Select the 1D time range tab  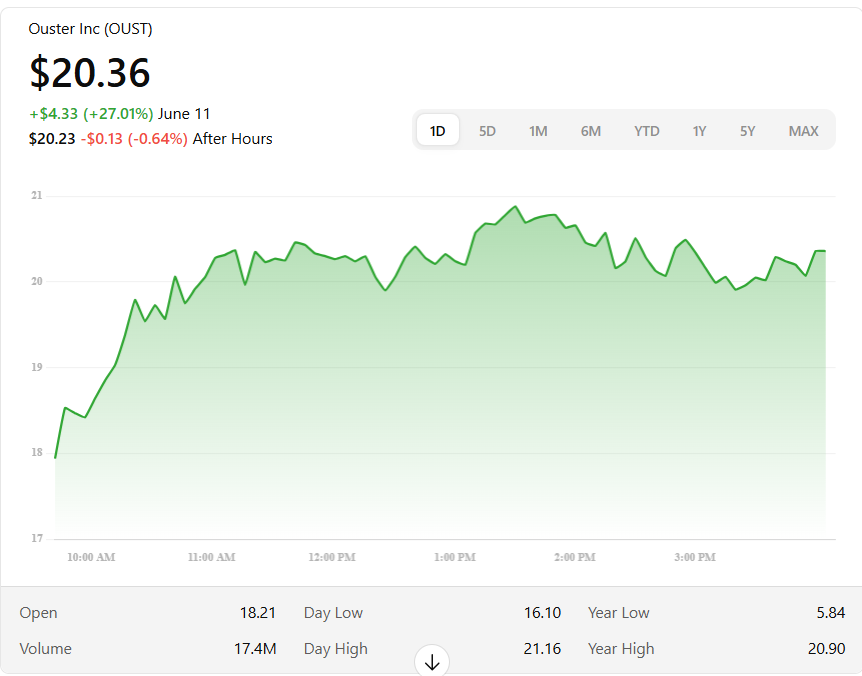(438, 130)
